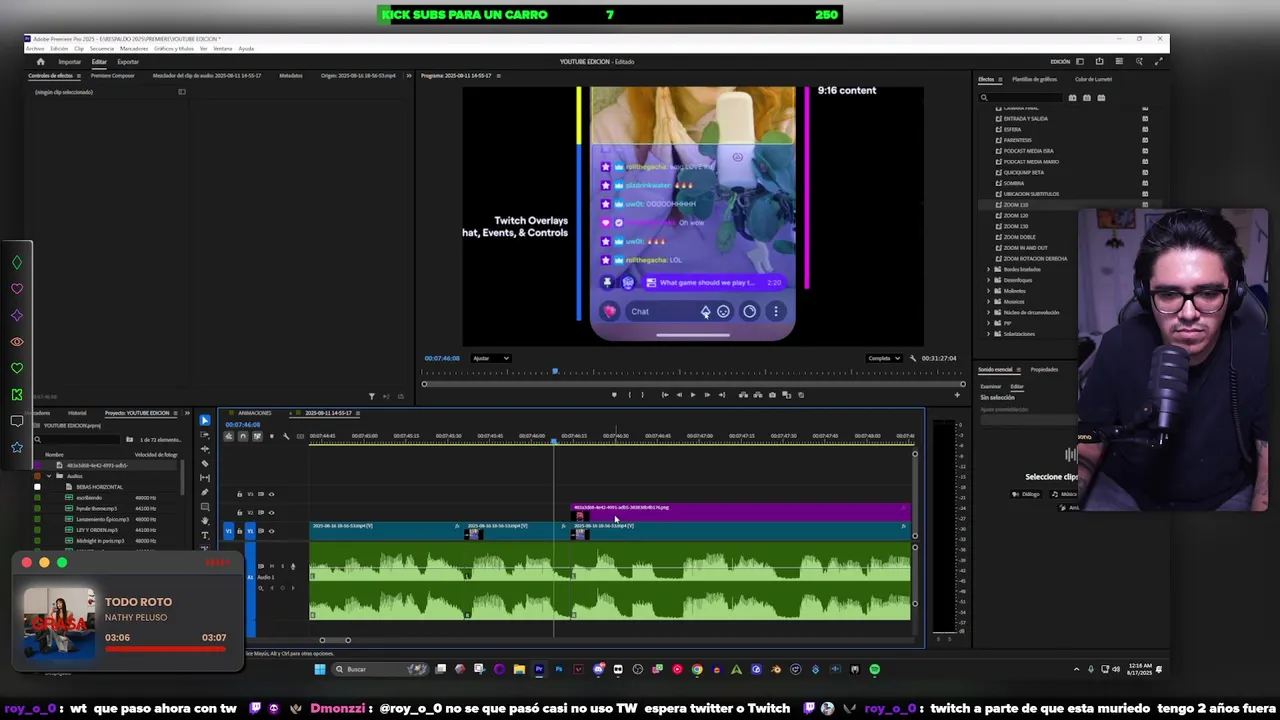Select the Ripple Edit tool
Viewport: 1280px width, 720px height.
[205, 449]
